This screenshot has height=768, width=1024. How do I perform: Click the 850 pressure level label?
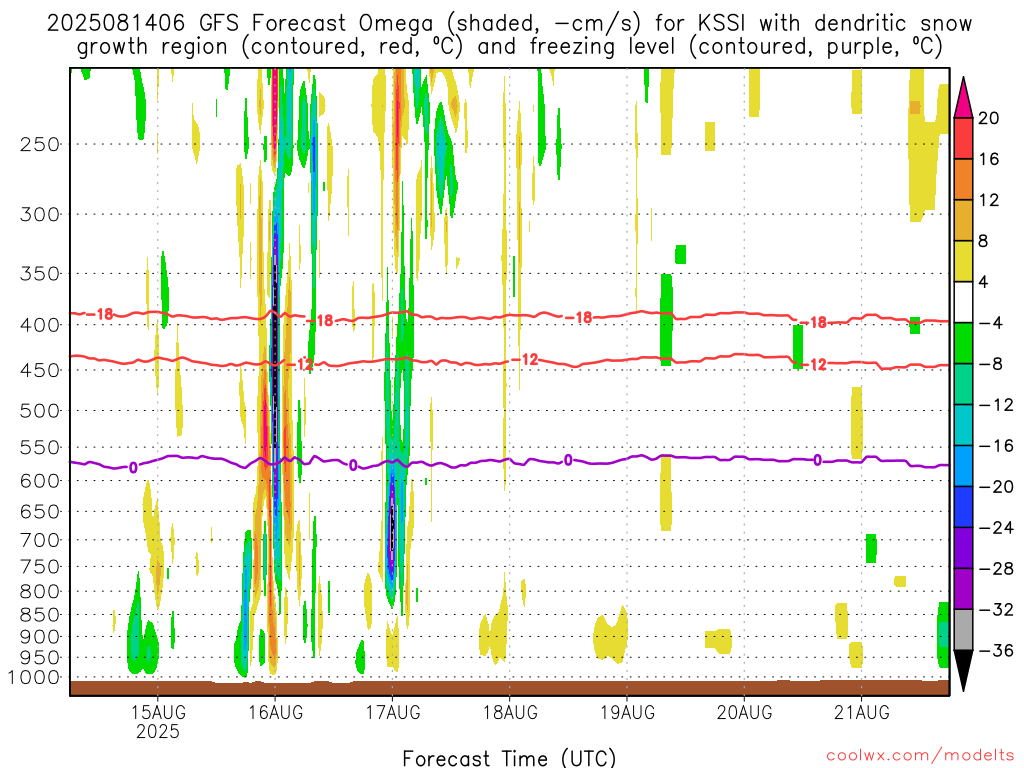pyautogui.click(x=40, y=615)
